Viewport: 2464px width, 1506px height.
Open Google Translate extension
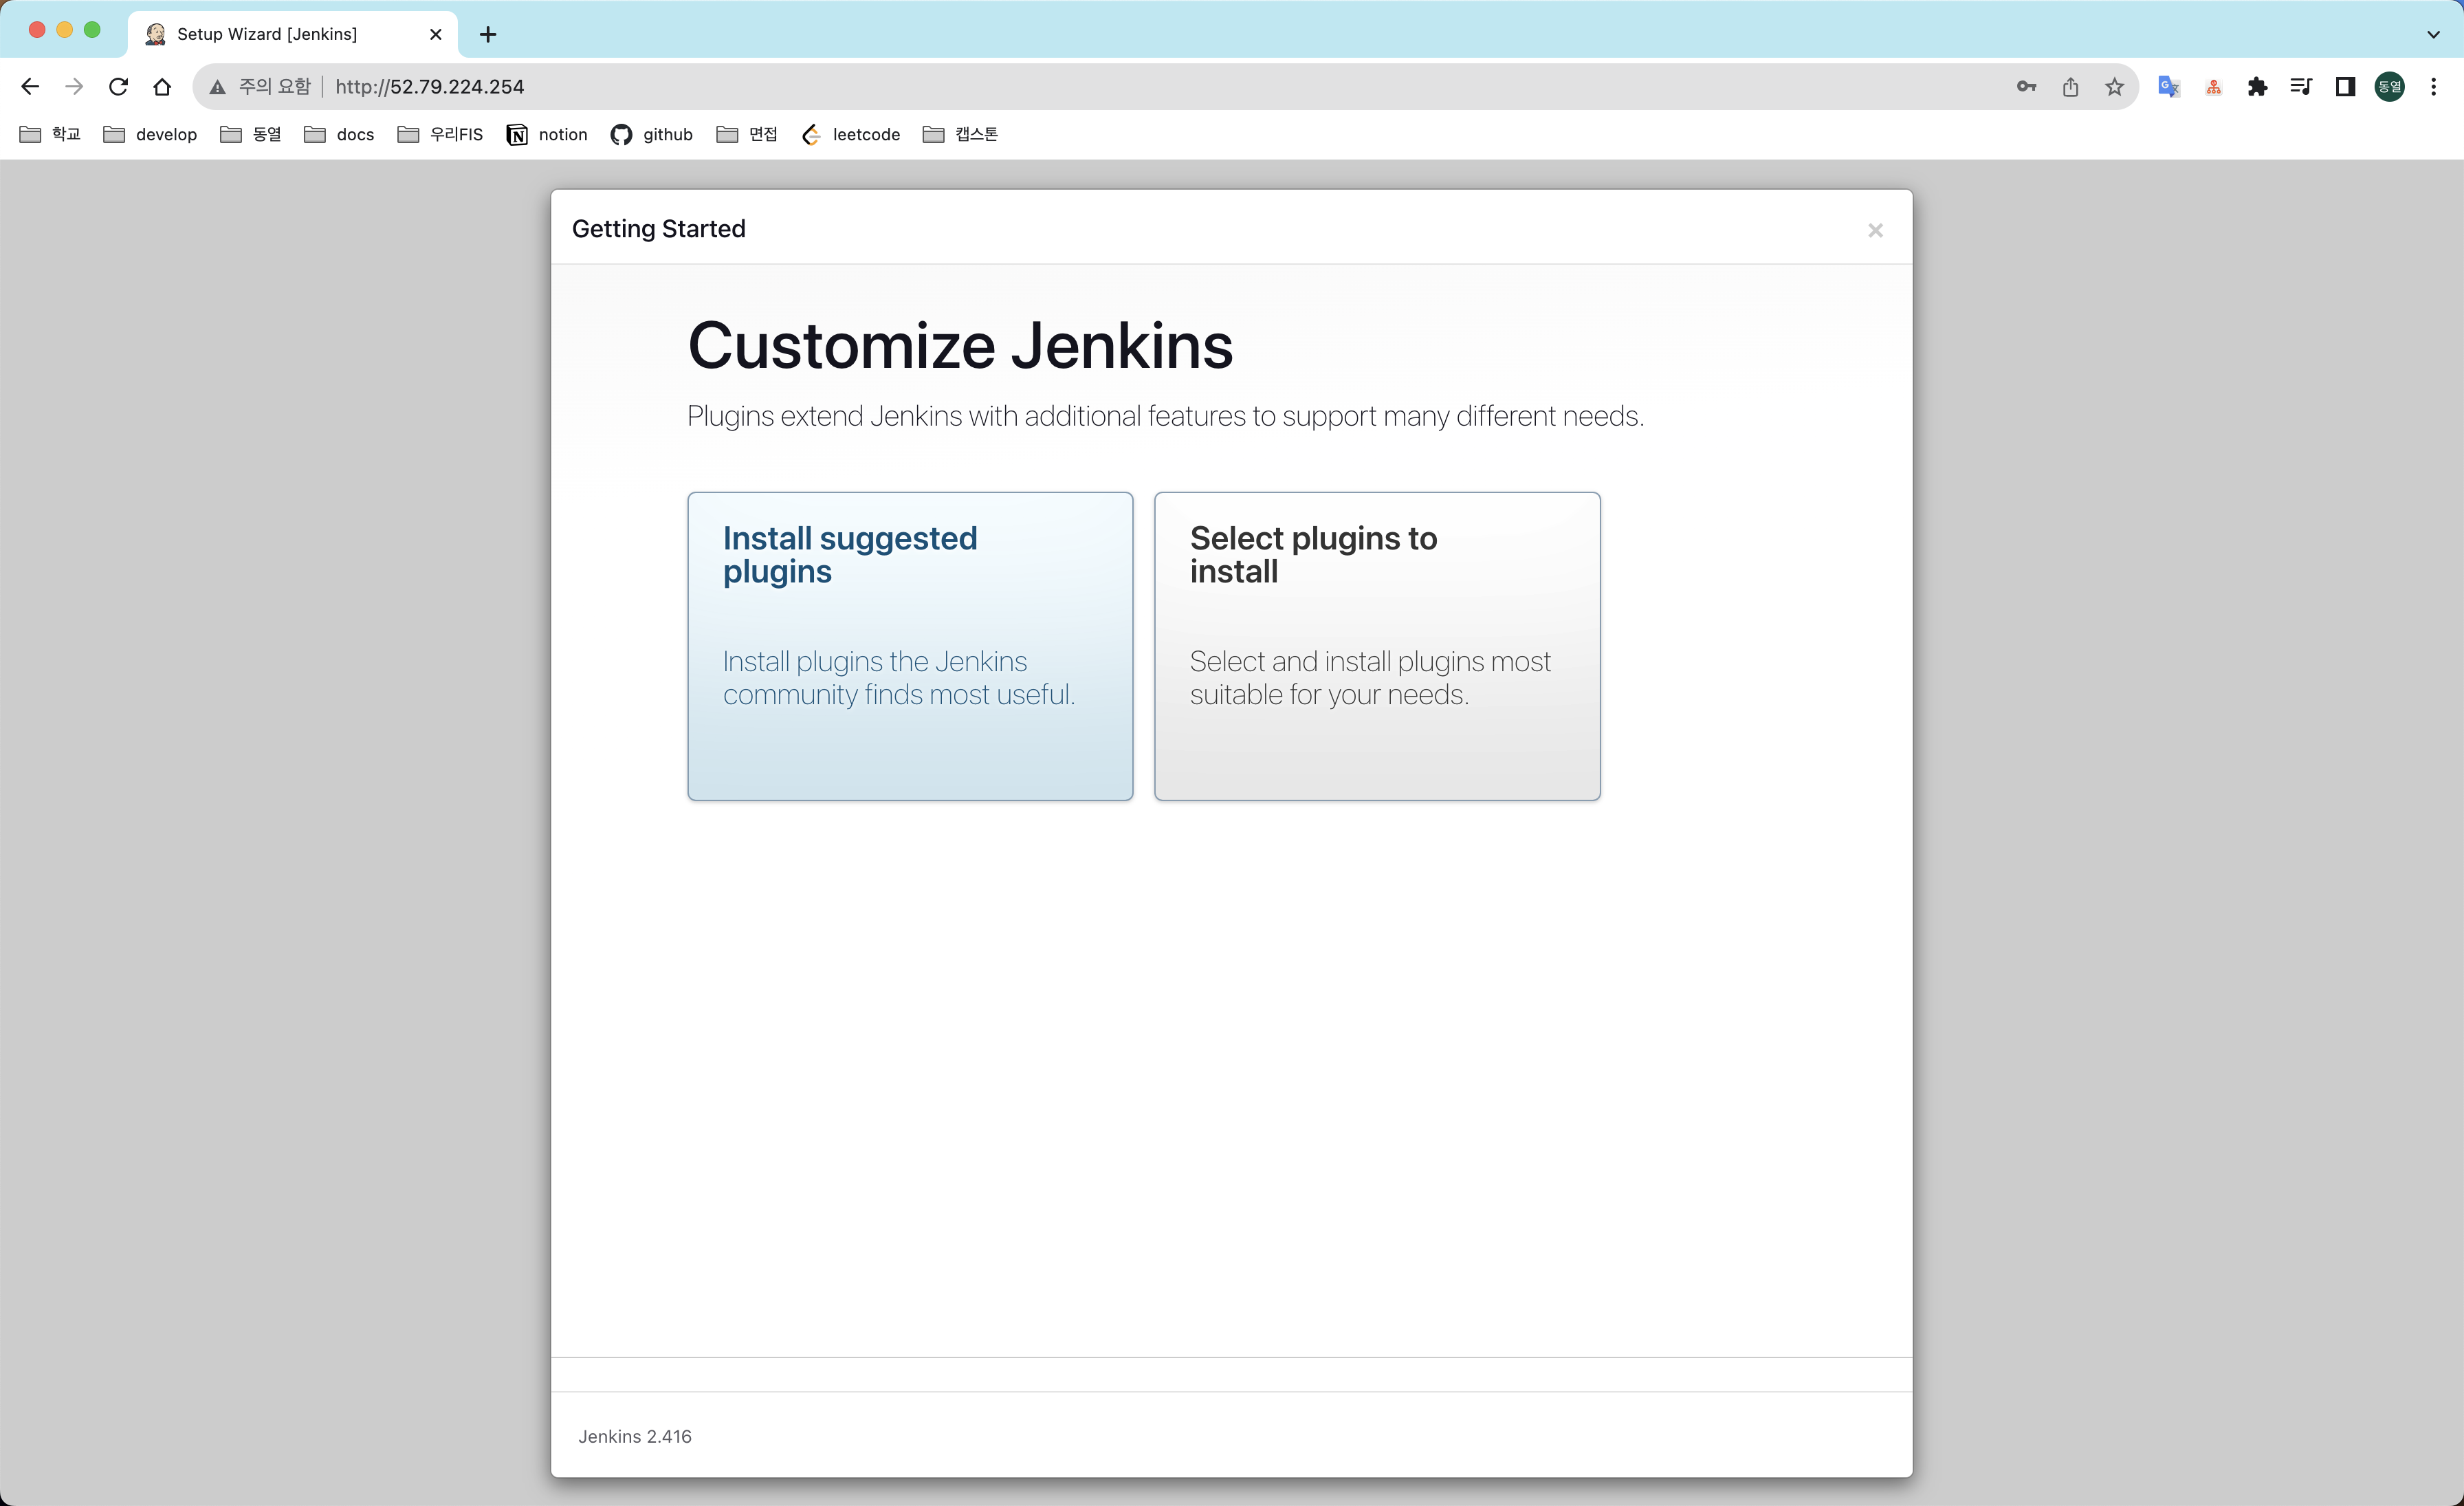[2168, 87]
